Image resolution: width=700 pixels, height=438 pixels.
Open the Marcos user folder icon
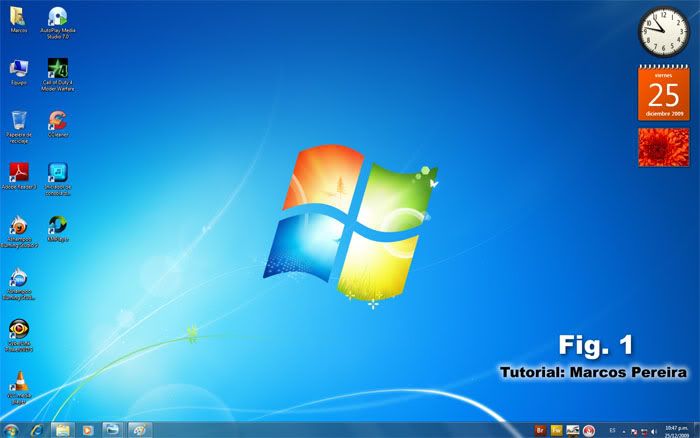(18, 20)
